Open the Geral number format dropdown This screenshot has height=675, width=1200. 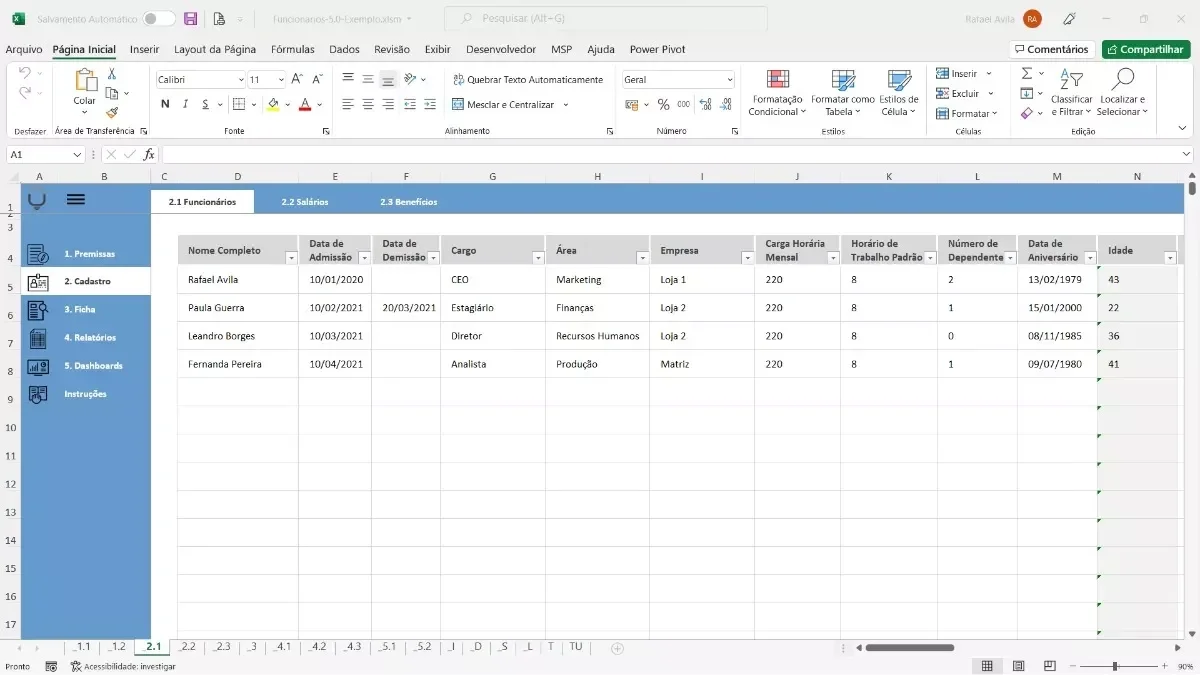point(730,80)
